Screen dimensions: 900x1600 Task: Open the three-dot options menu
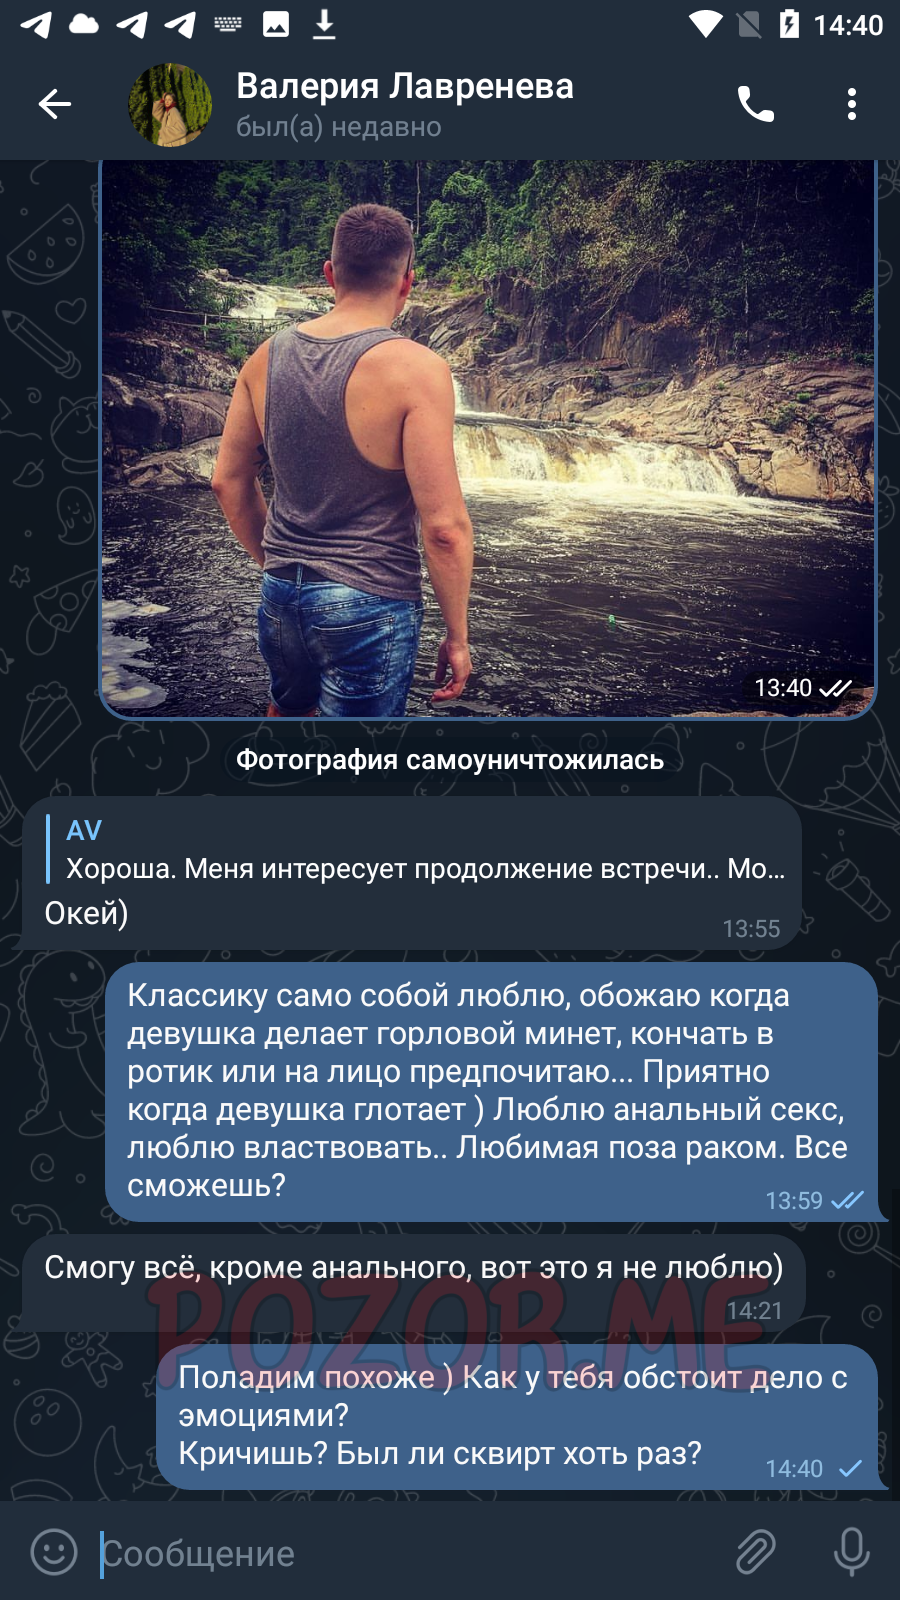852,104
